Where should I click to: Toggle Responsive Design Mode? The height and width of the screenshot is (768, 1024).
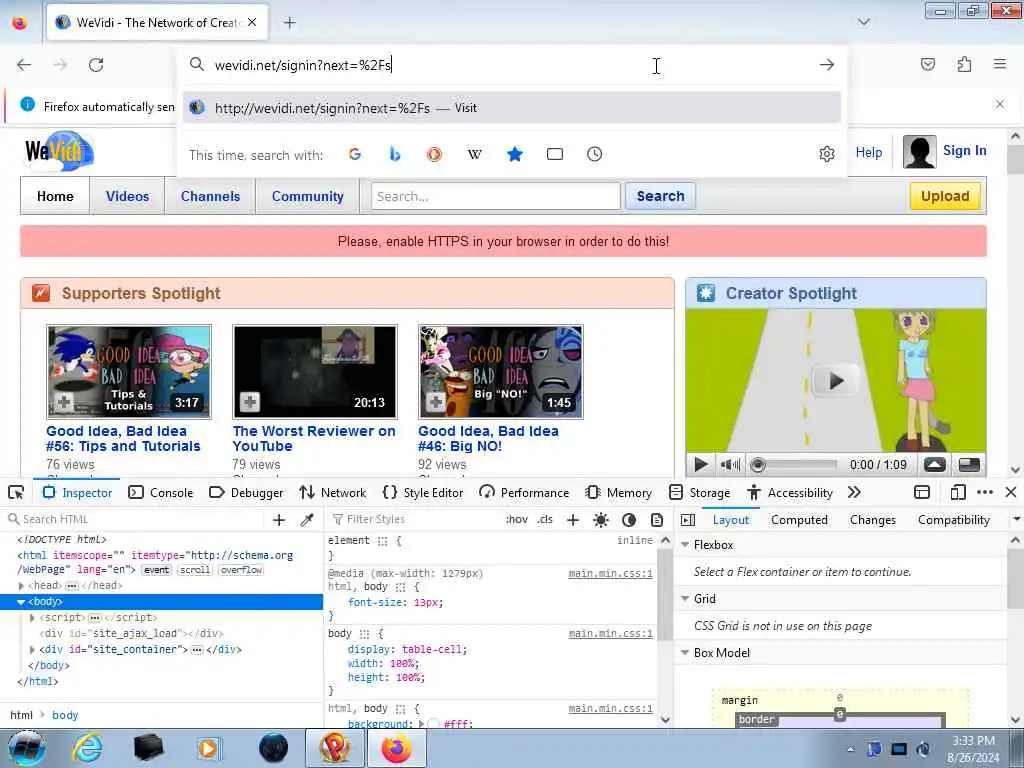[958, 492]
